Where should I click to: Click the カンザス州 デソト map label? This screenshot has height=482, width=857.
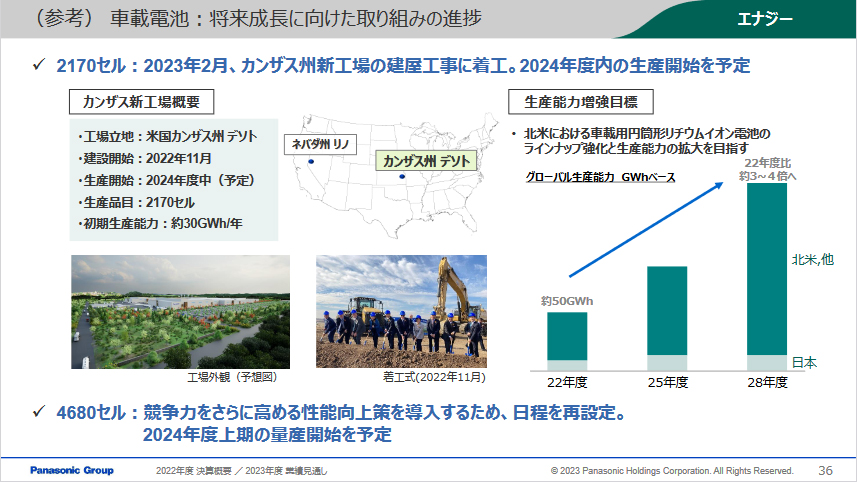click(426, 161)
